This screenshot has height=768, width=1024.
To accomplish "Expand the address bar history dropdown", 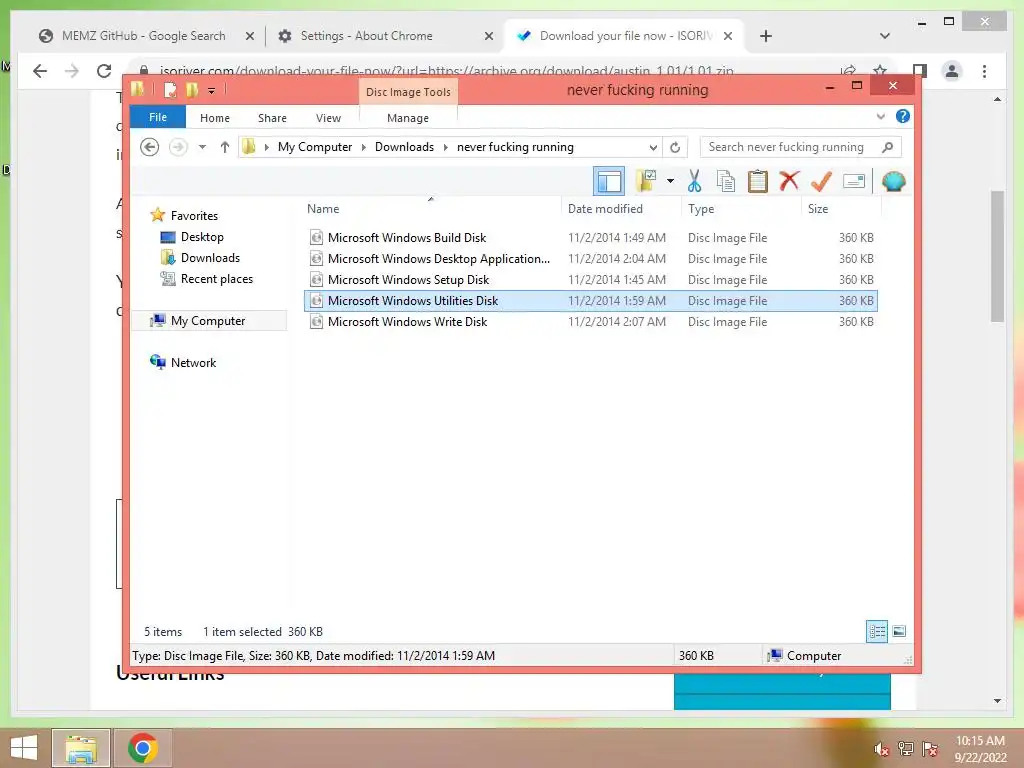I will pyautogui.click(x=652, y=148).
